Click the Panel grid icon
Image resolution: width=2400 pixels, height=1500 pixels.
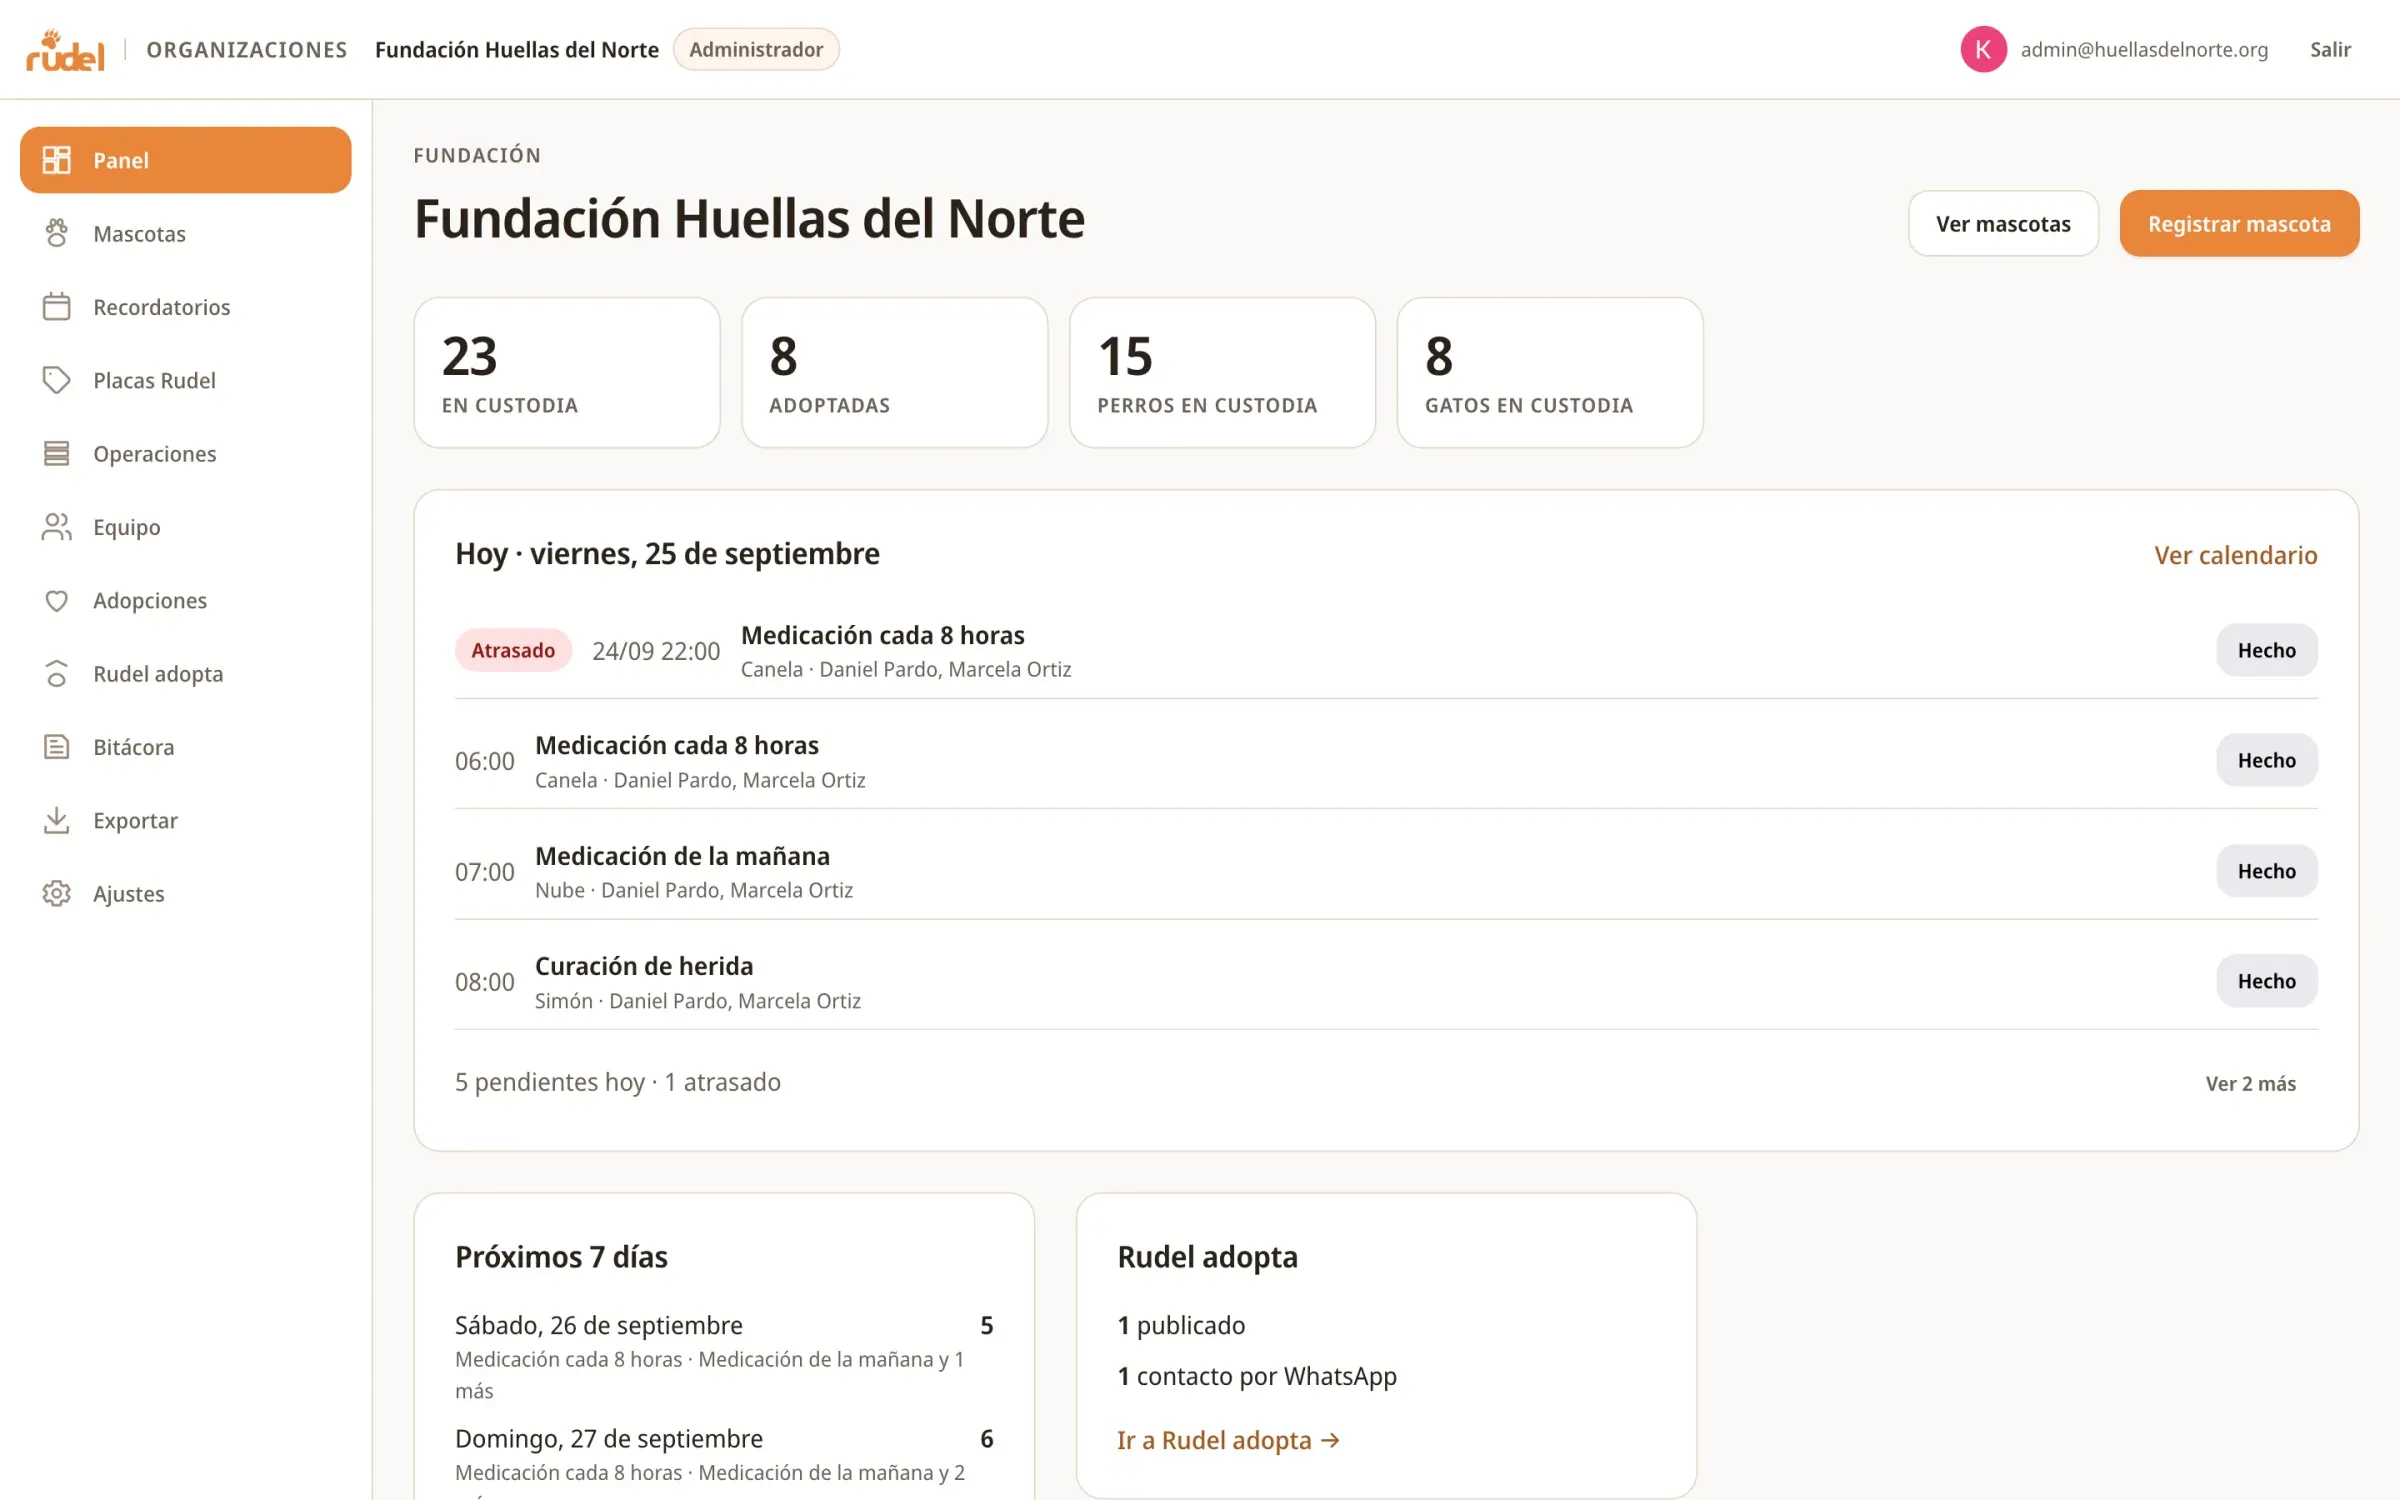coord(57,160)
